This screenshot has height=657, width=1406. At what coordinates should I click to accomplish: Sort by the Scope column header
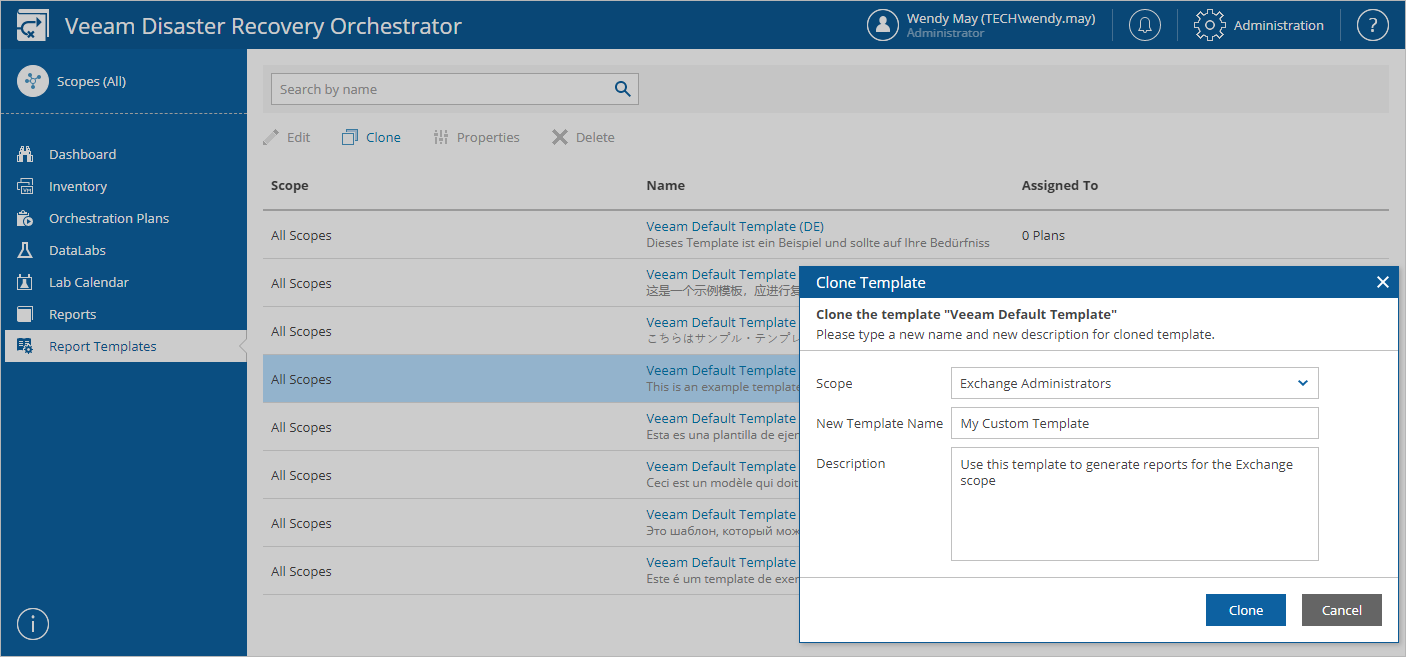pyautogui.click(x=290, y=185)
